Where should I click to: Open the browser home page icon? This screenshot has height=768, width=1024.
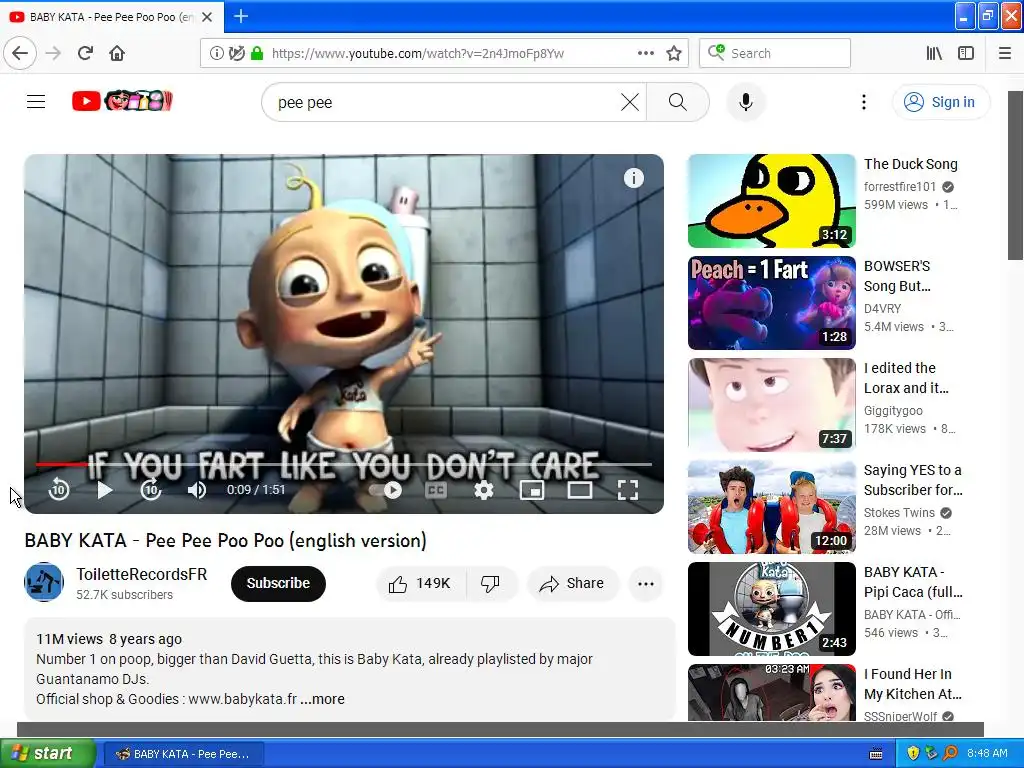tap(117, 53)
